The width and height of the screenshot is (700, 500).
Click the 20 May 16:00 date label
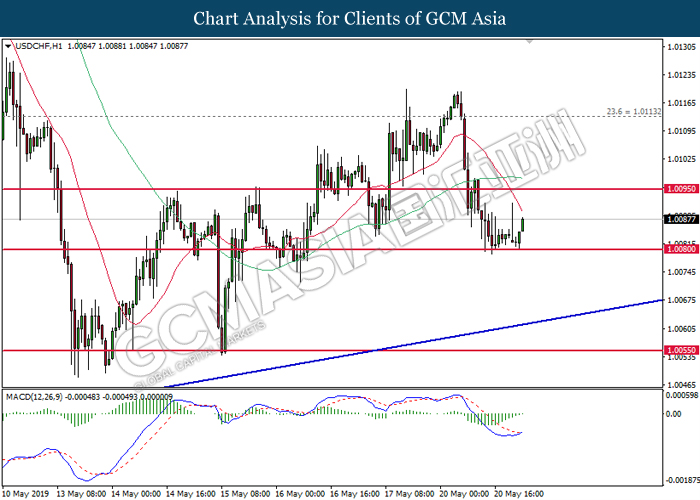coord(520,493)
